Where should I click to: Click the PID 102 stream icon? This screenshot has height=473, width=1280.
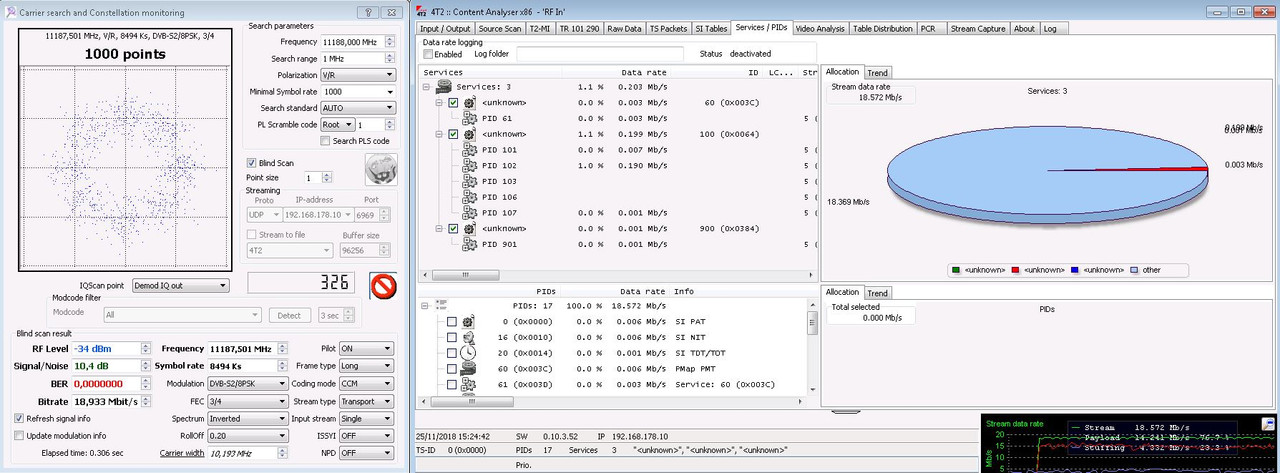(469, 166)
